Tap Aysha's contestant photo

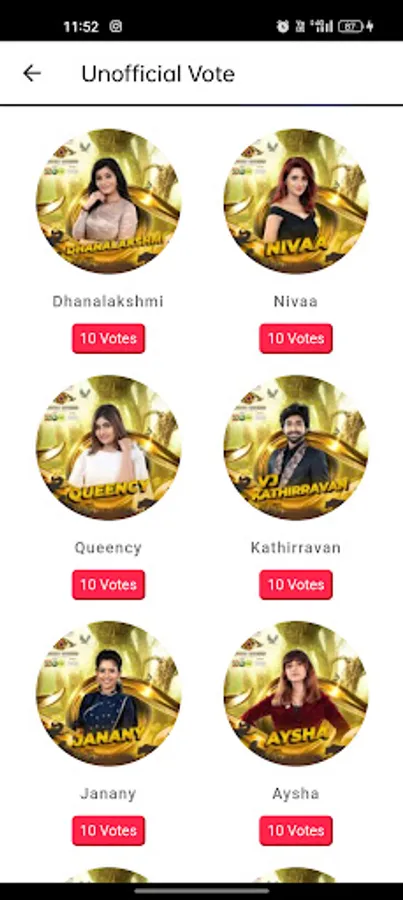point(296,693)
